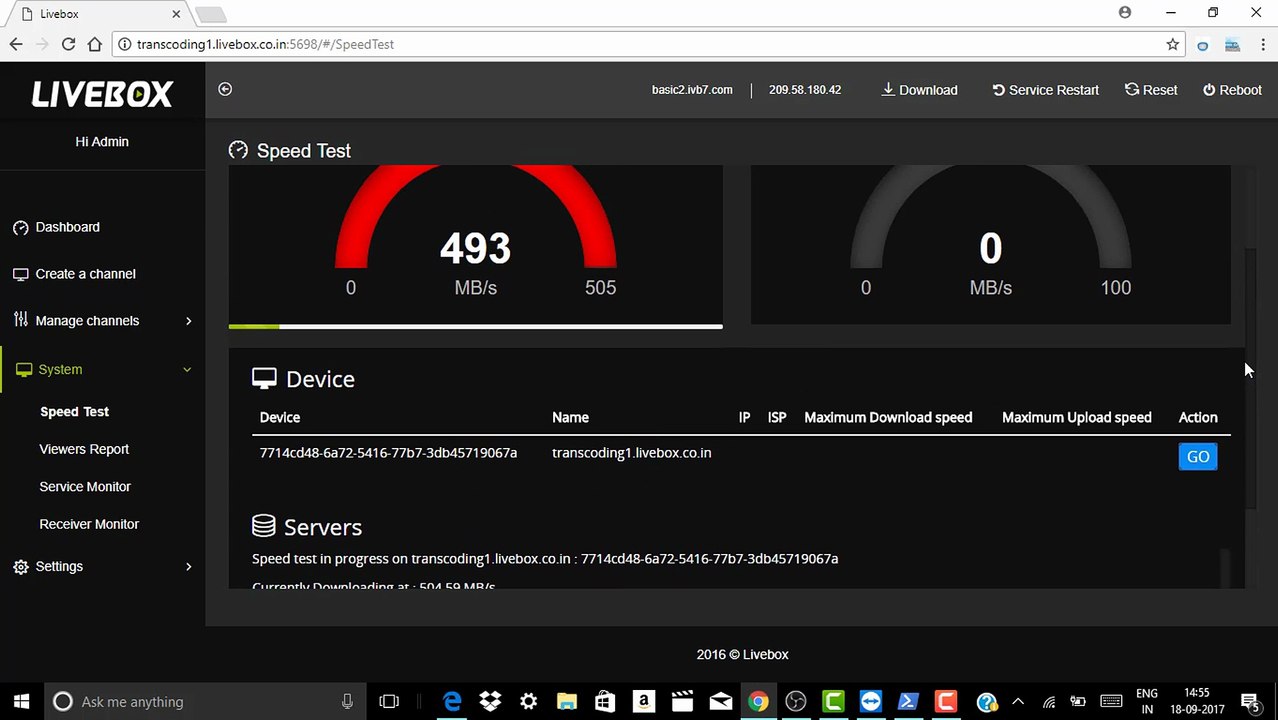Open the notification action center

[x=1250, y=701]
